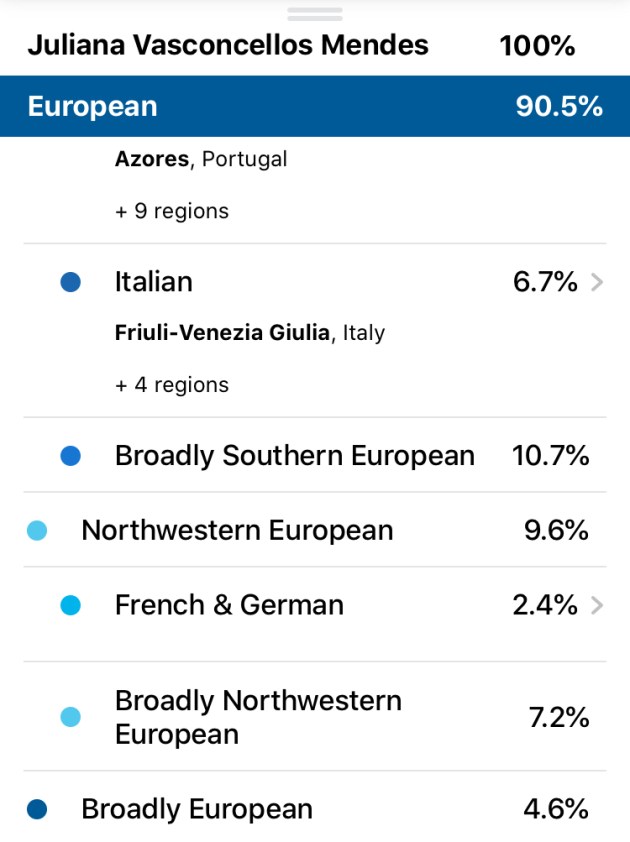Show the + 4 regions under Italian
Viewport: 630px width, 842px height.
click(171, 385)
